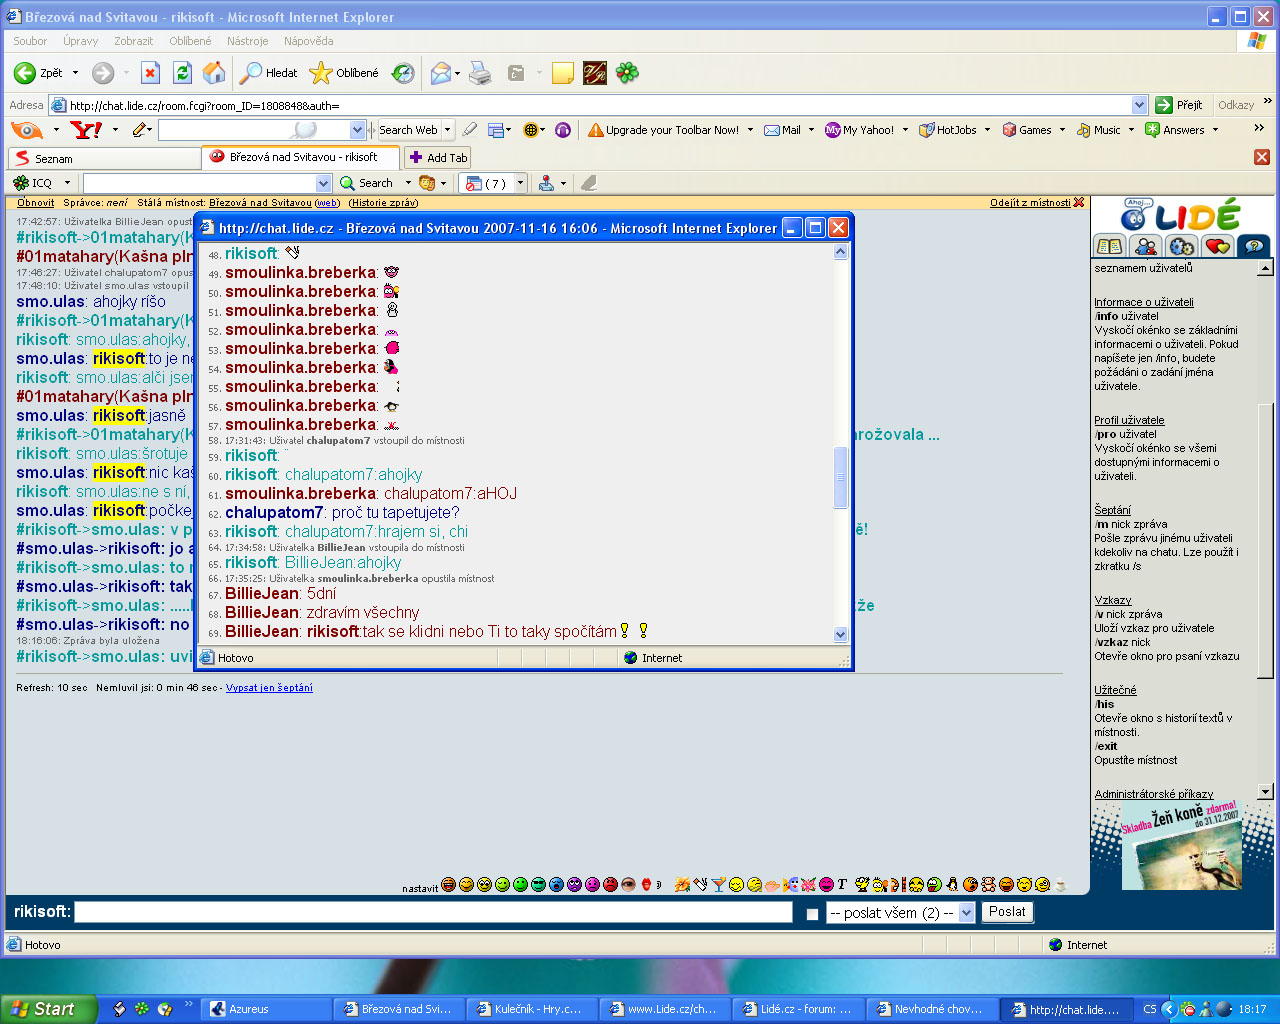Screen dimensions: 1280x1024
Task: Open the mail envelope toolbar icon
Action: pos(440,73)
